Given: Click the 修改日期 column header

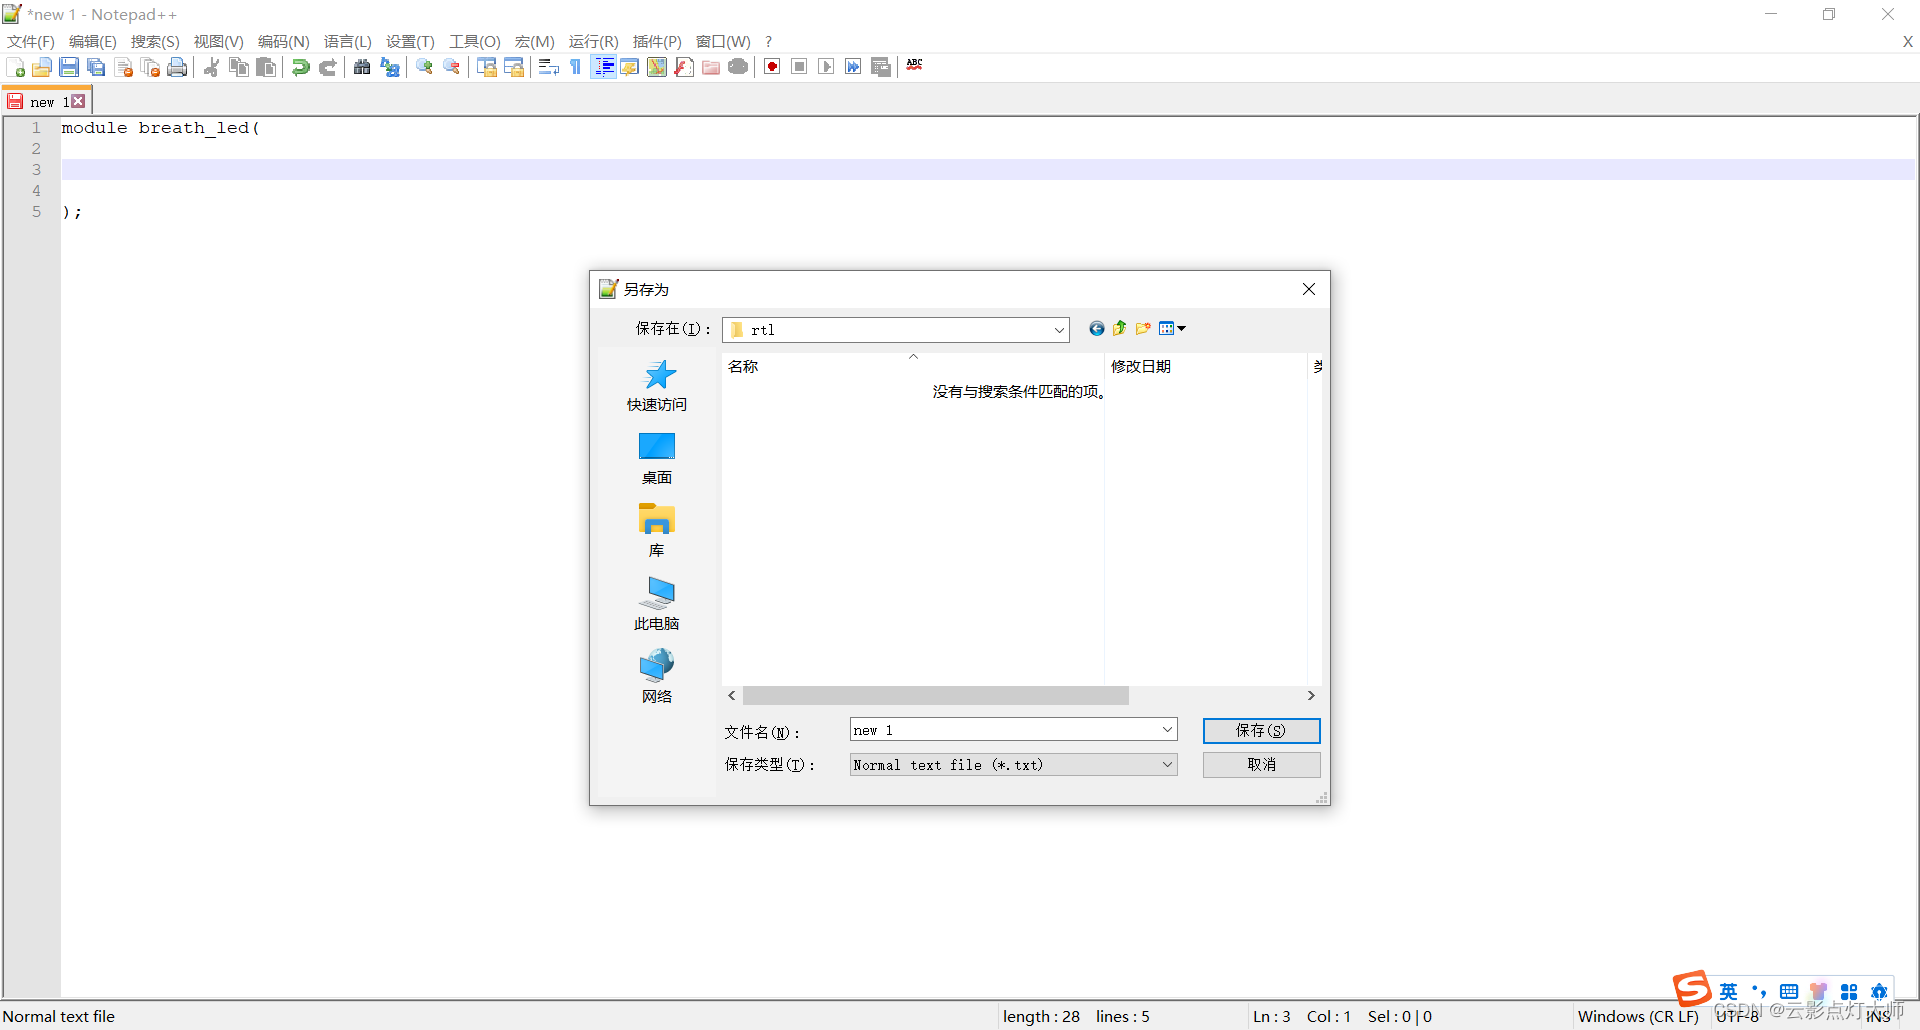Looking at the screenshot, I should tap(1206, 367).
